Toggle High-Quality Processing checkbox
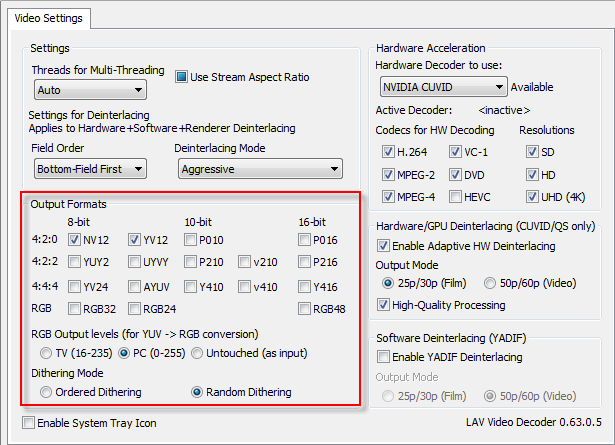 [x=383, y=305]
